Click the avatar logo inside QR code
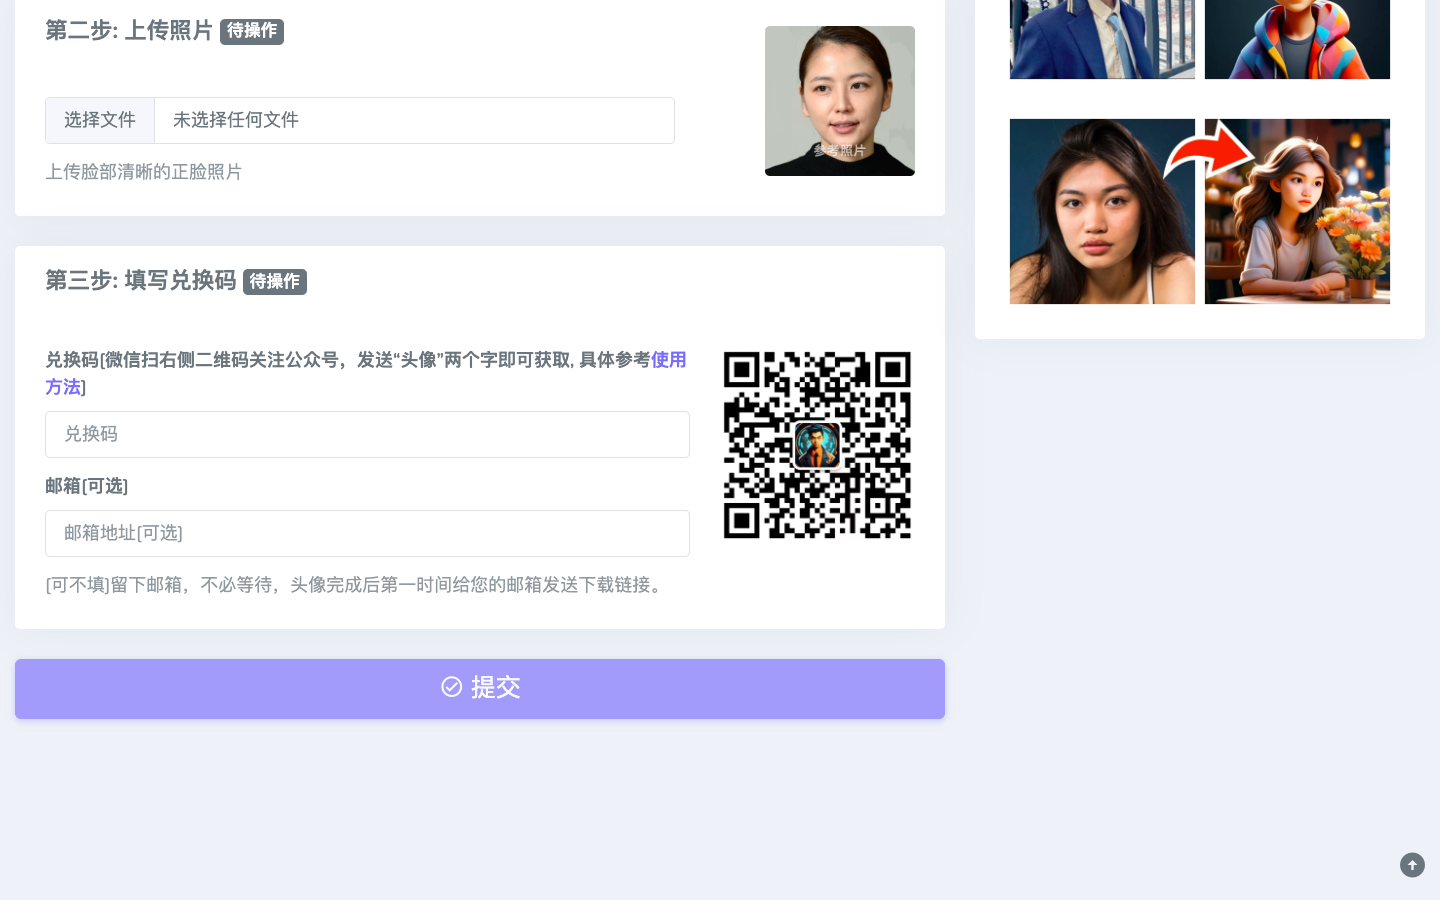 coord(817,445)
